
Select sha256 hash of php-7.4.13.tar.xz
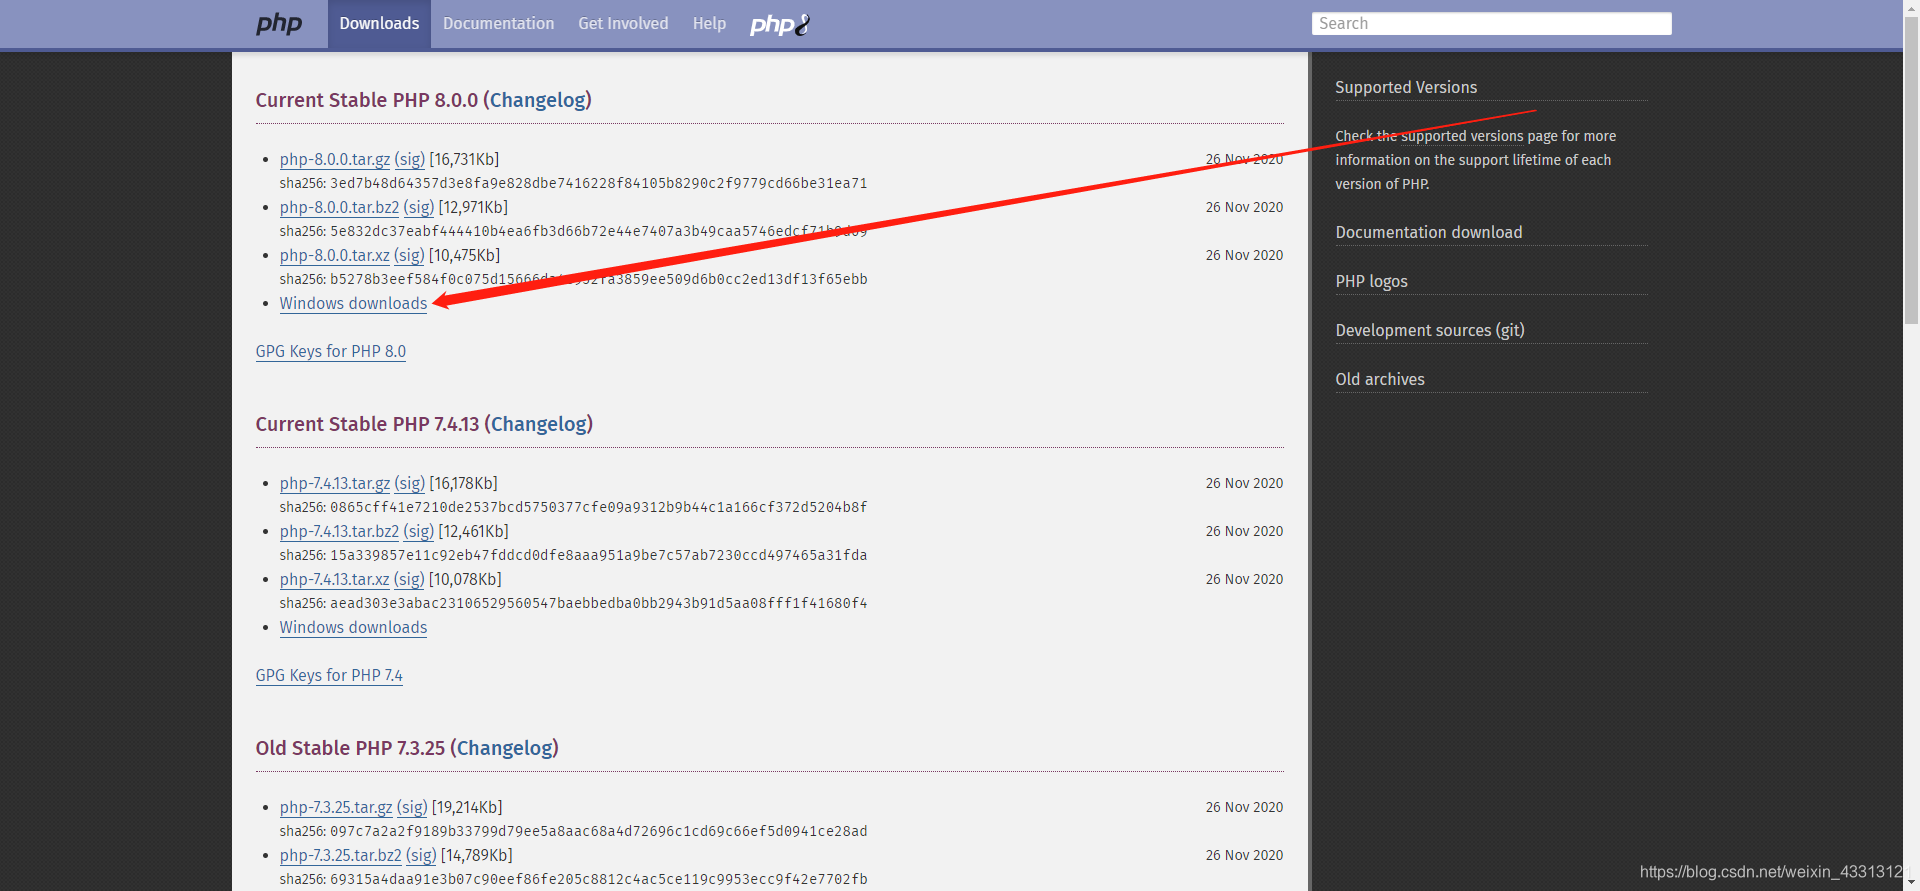(599, 603)
